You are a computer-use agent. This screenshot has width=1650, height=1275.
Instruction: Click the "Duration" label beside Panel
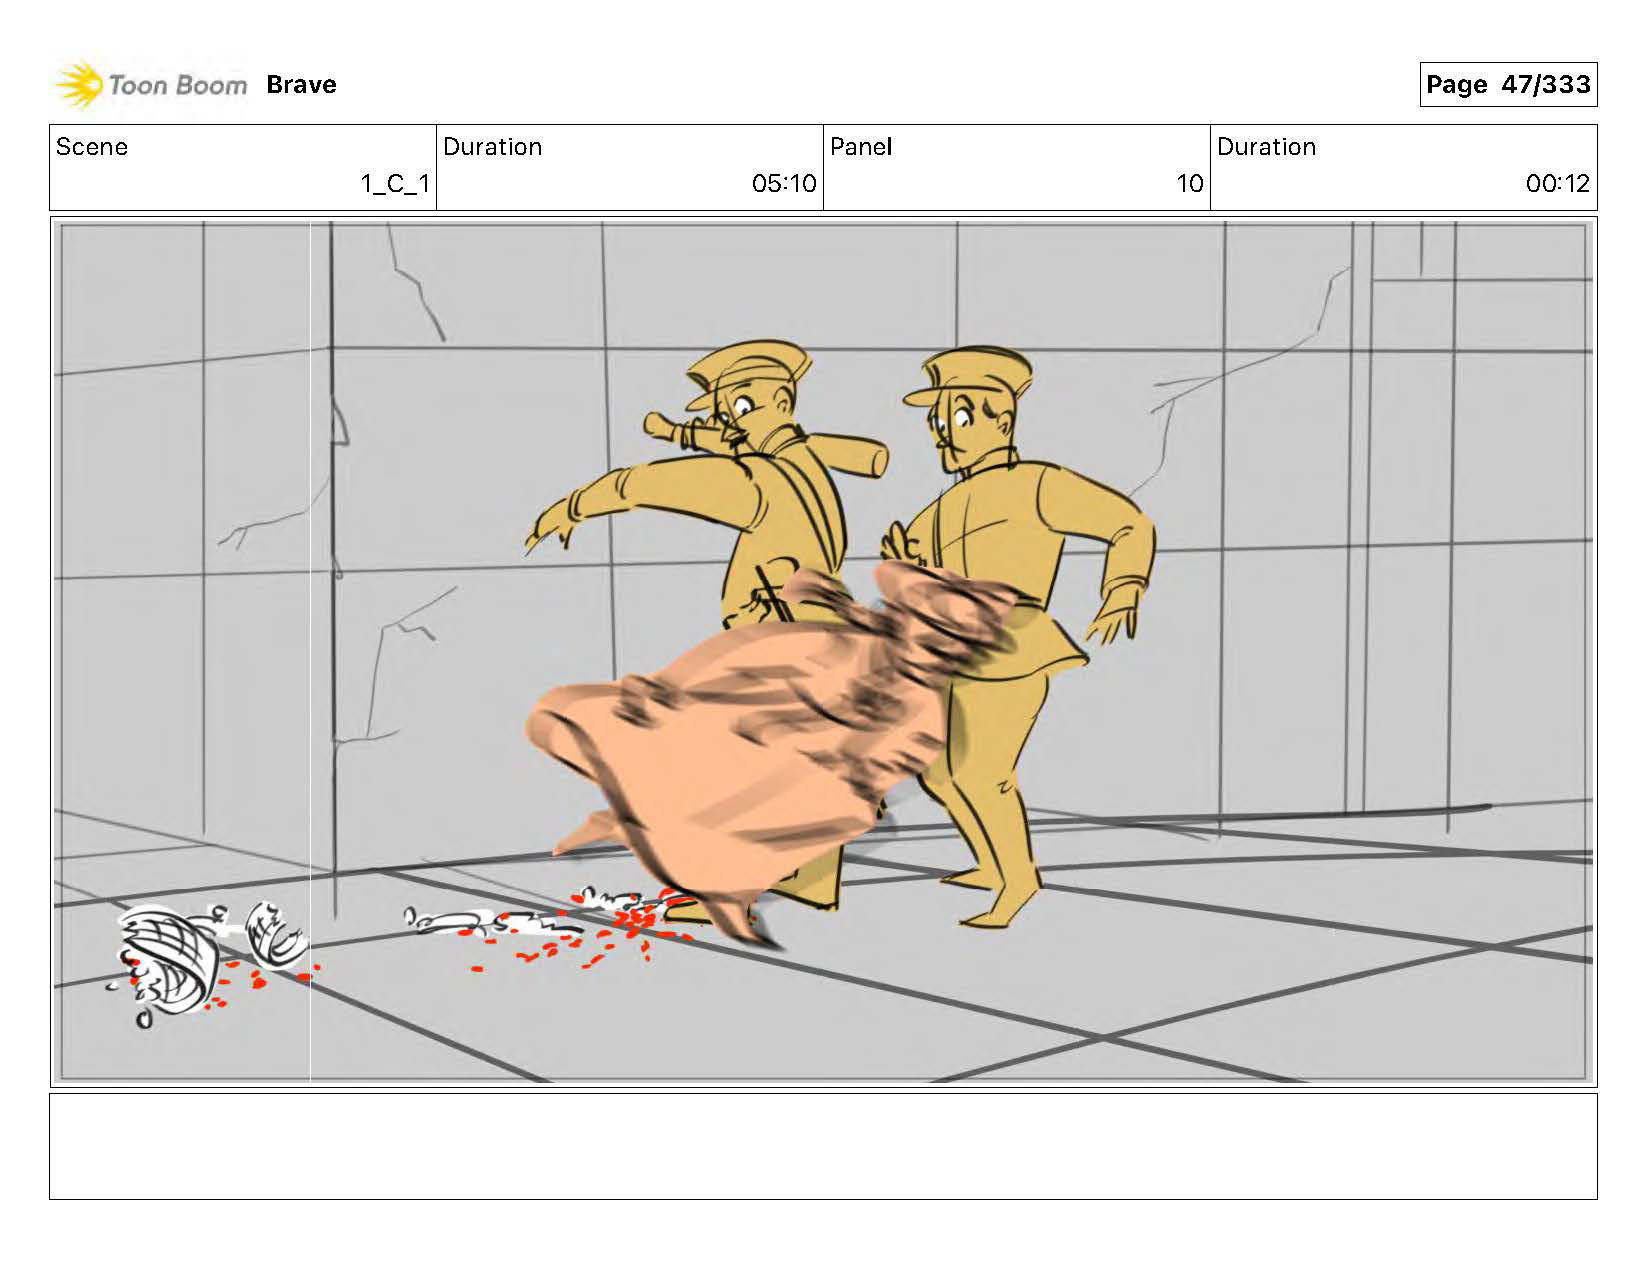[x=1266, y=147]
